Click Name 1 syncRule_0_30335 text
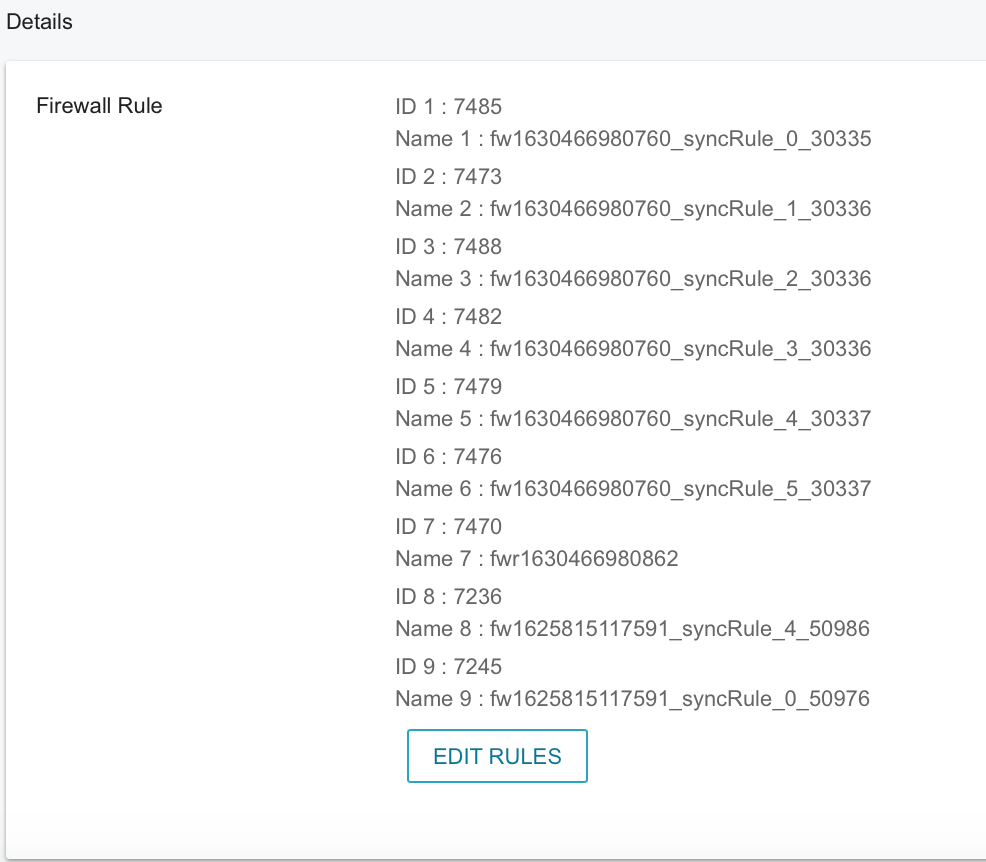Screen dimensions: 986x862 (633, 139)
